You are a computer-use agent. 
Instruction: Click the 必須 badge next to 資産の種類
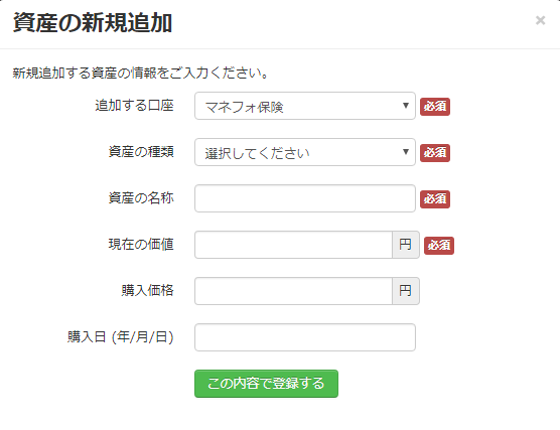tap(435, 153)
